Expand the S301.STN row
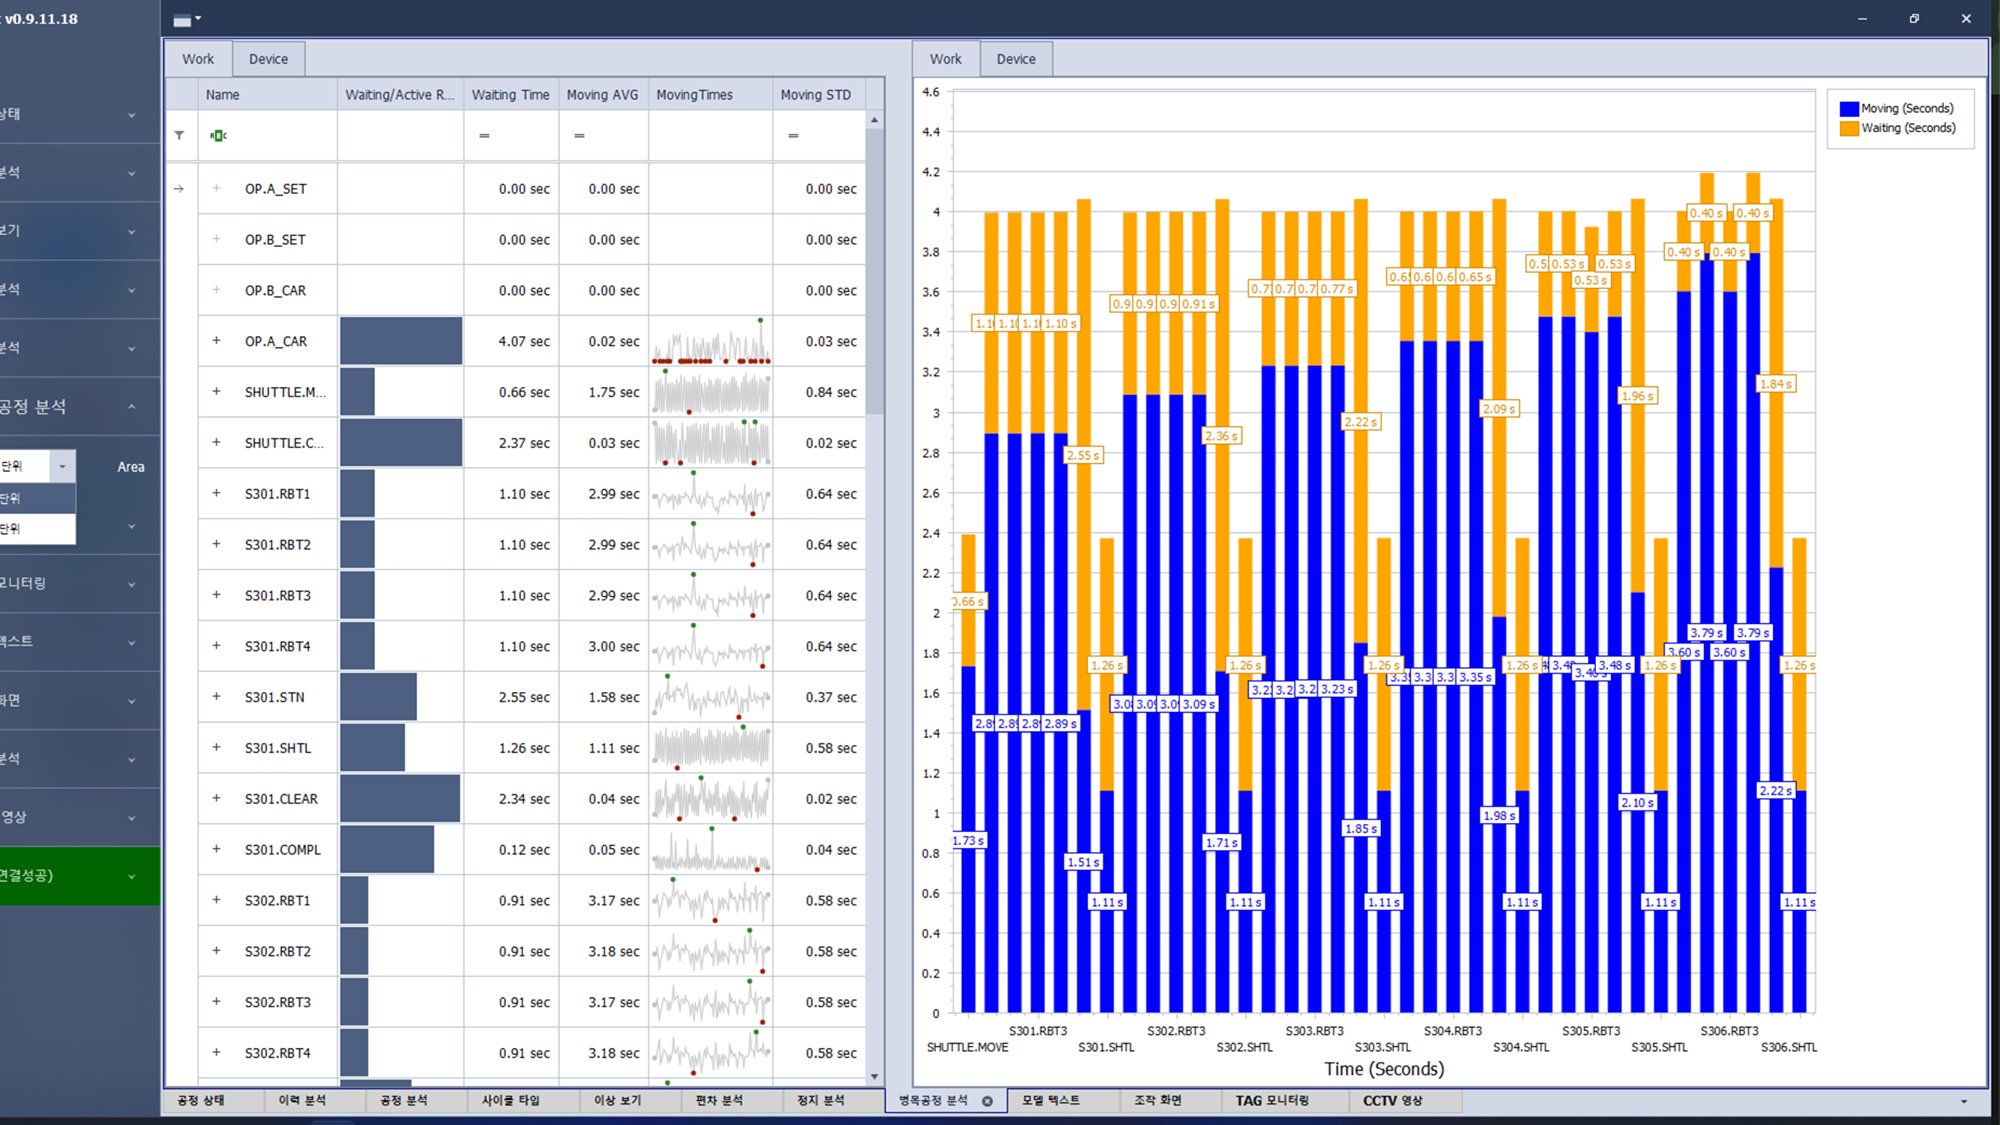Screen dimensions: 2000x1125 point(216,697)
